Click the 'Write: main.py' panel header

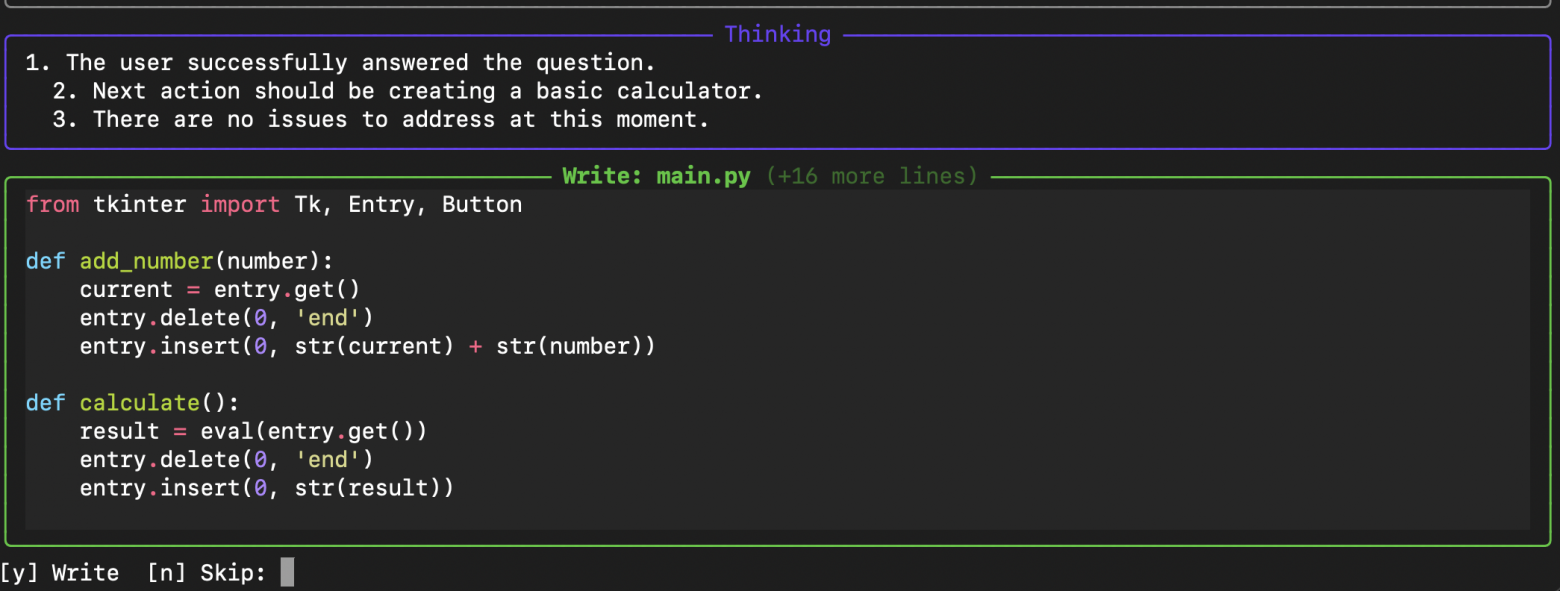point(655,176)
